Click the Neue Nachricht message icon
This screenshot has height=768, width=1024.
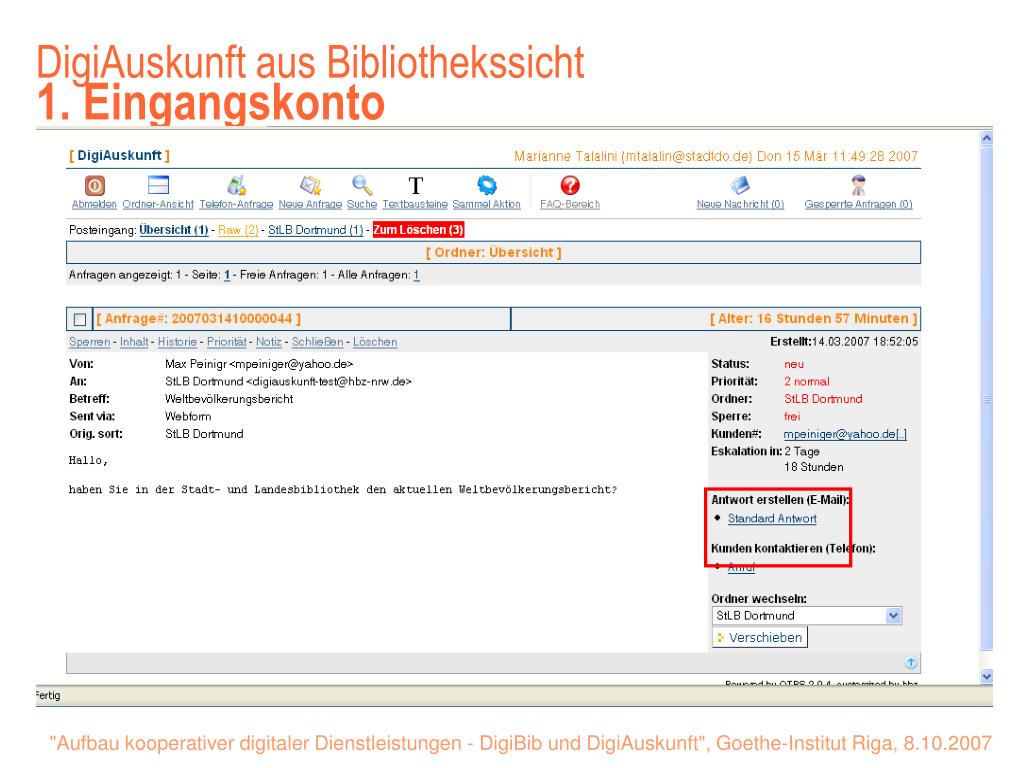point(740,185)
